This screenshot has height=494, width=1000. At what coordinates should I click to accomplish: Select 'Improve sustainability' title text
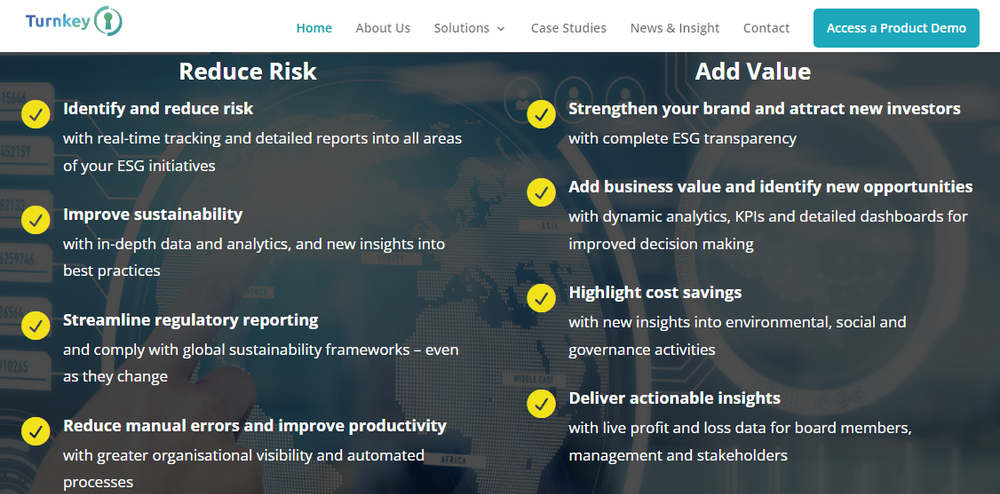point(152,214)
